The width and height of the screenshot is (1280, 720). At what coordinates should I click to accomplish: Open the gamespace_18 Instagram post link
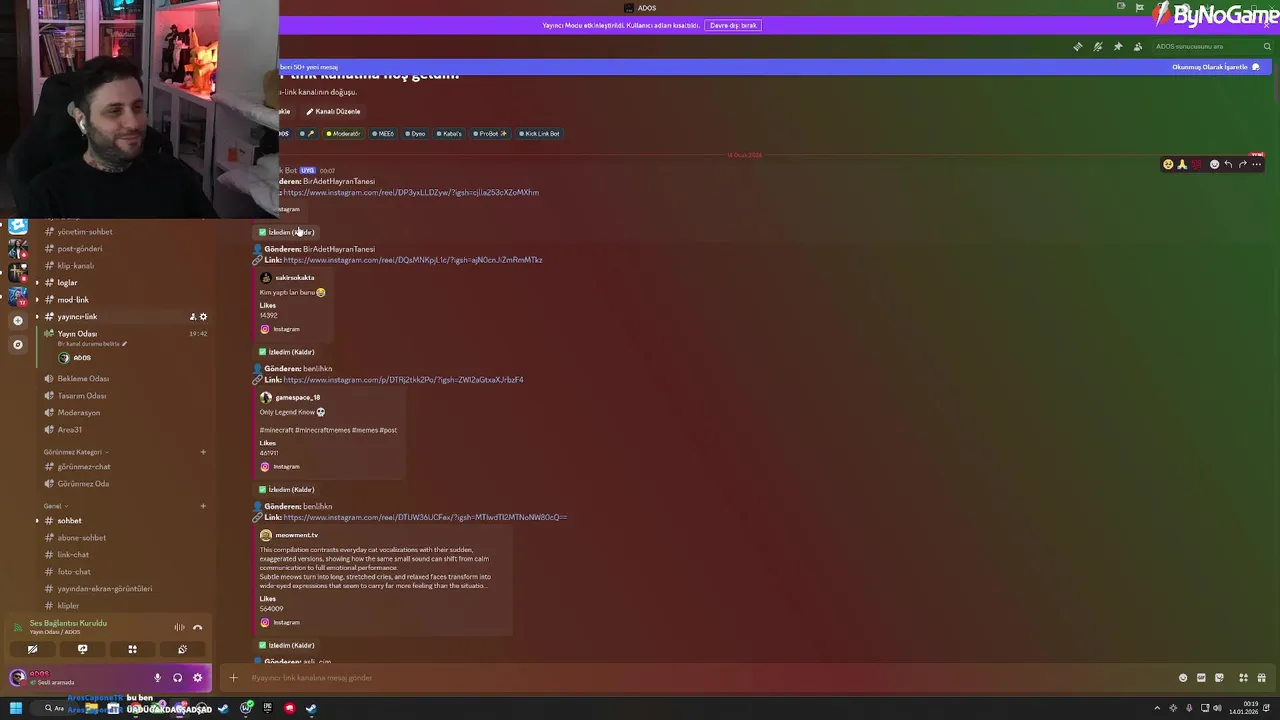[403, 380]
